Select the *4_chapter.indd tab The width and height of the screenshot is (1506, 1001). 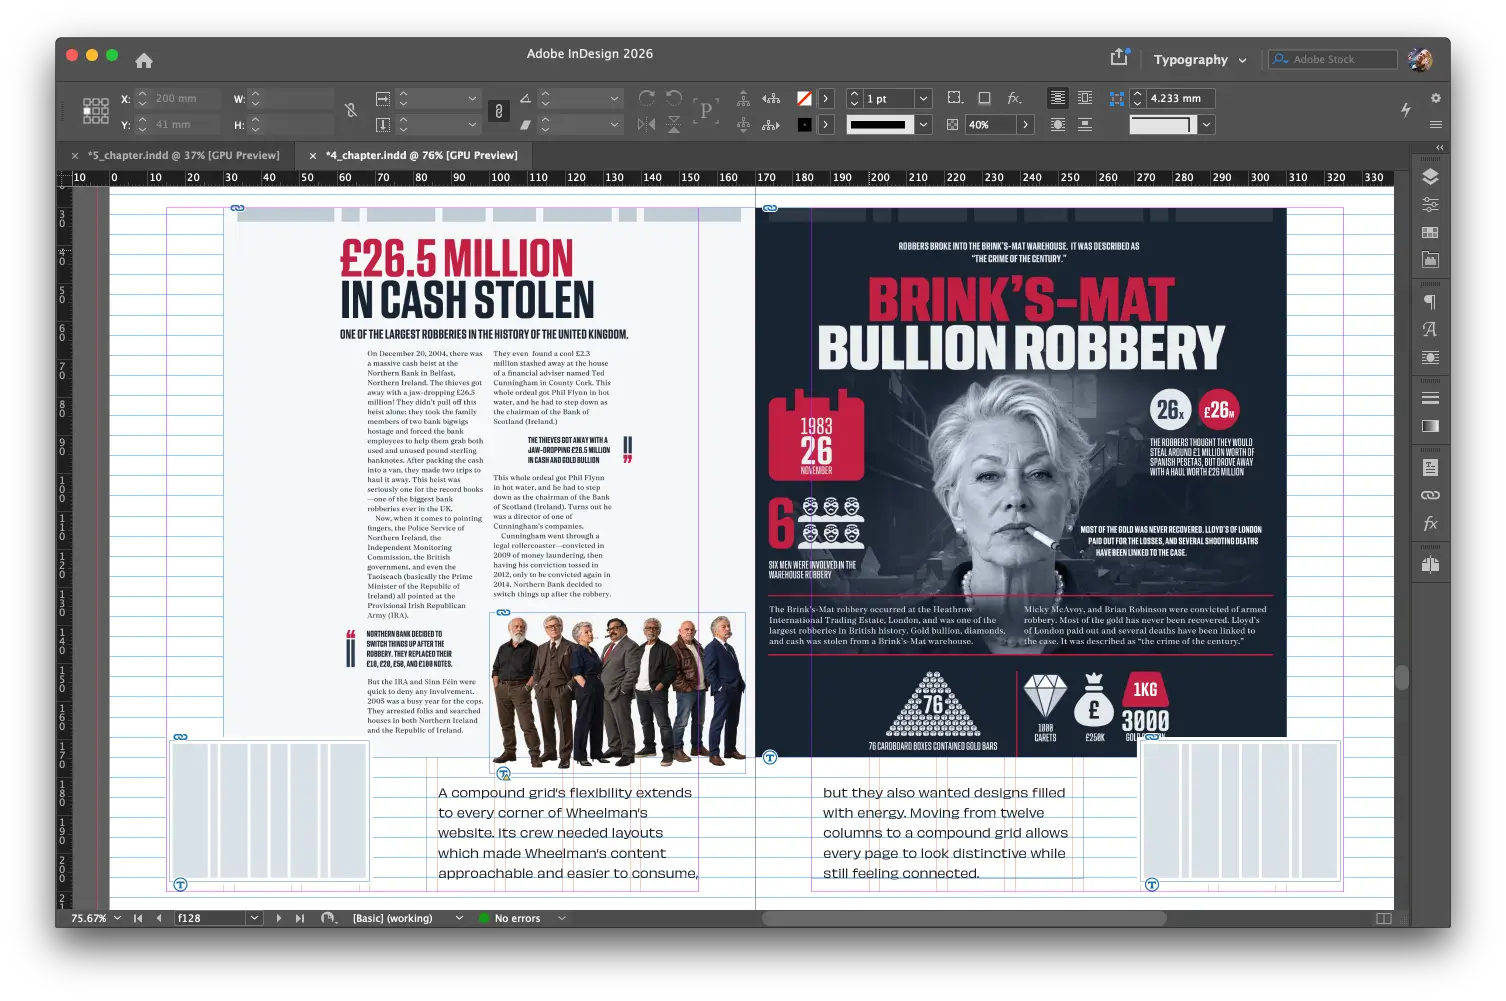[x=421, y=155]
